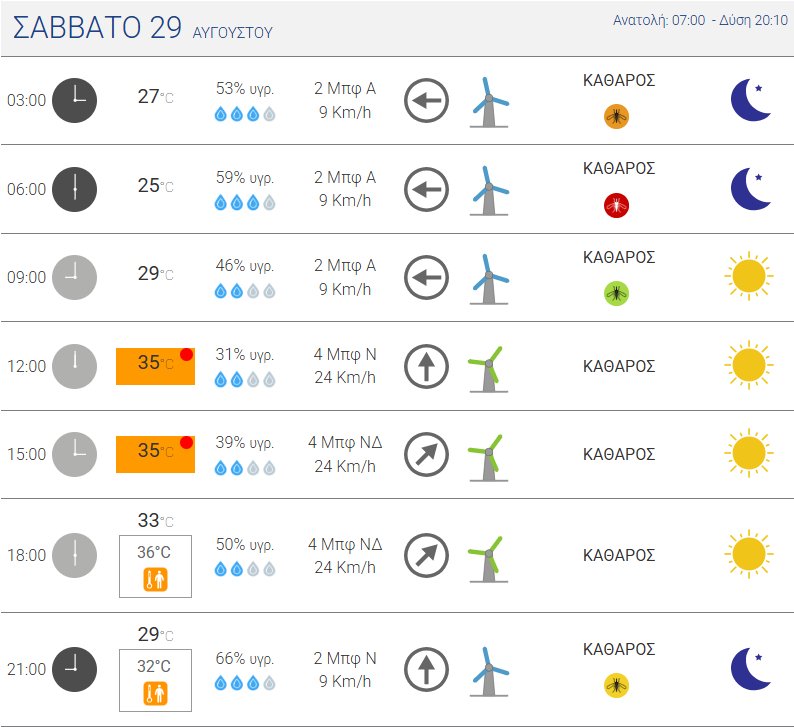Click the sunrise and sunset times text
This screenshot has width=794, height=727.
coord(700,20)
